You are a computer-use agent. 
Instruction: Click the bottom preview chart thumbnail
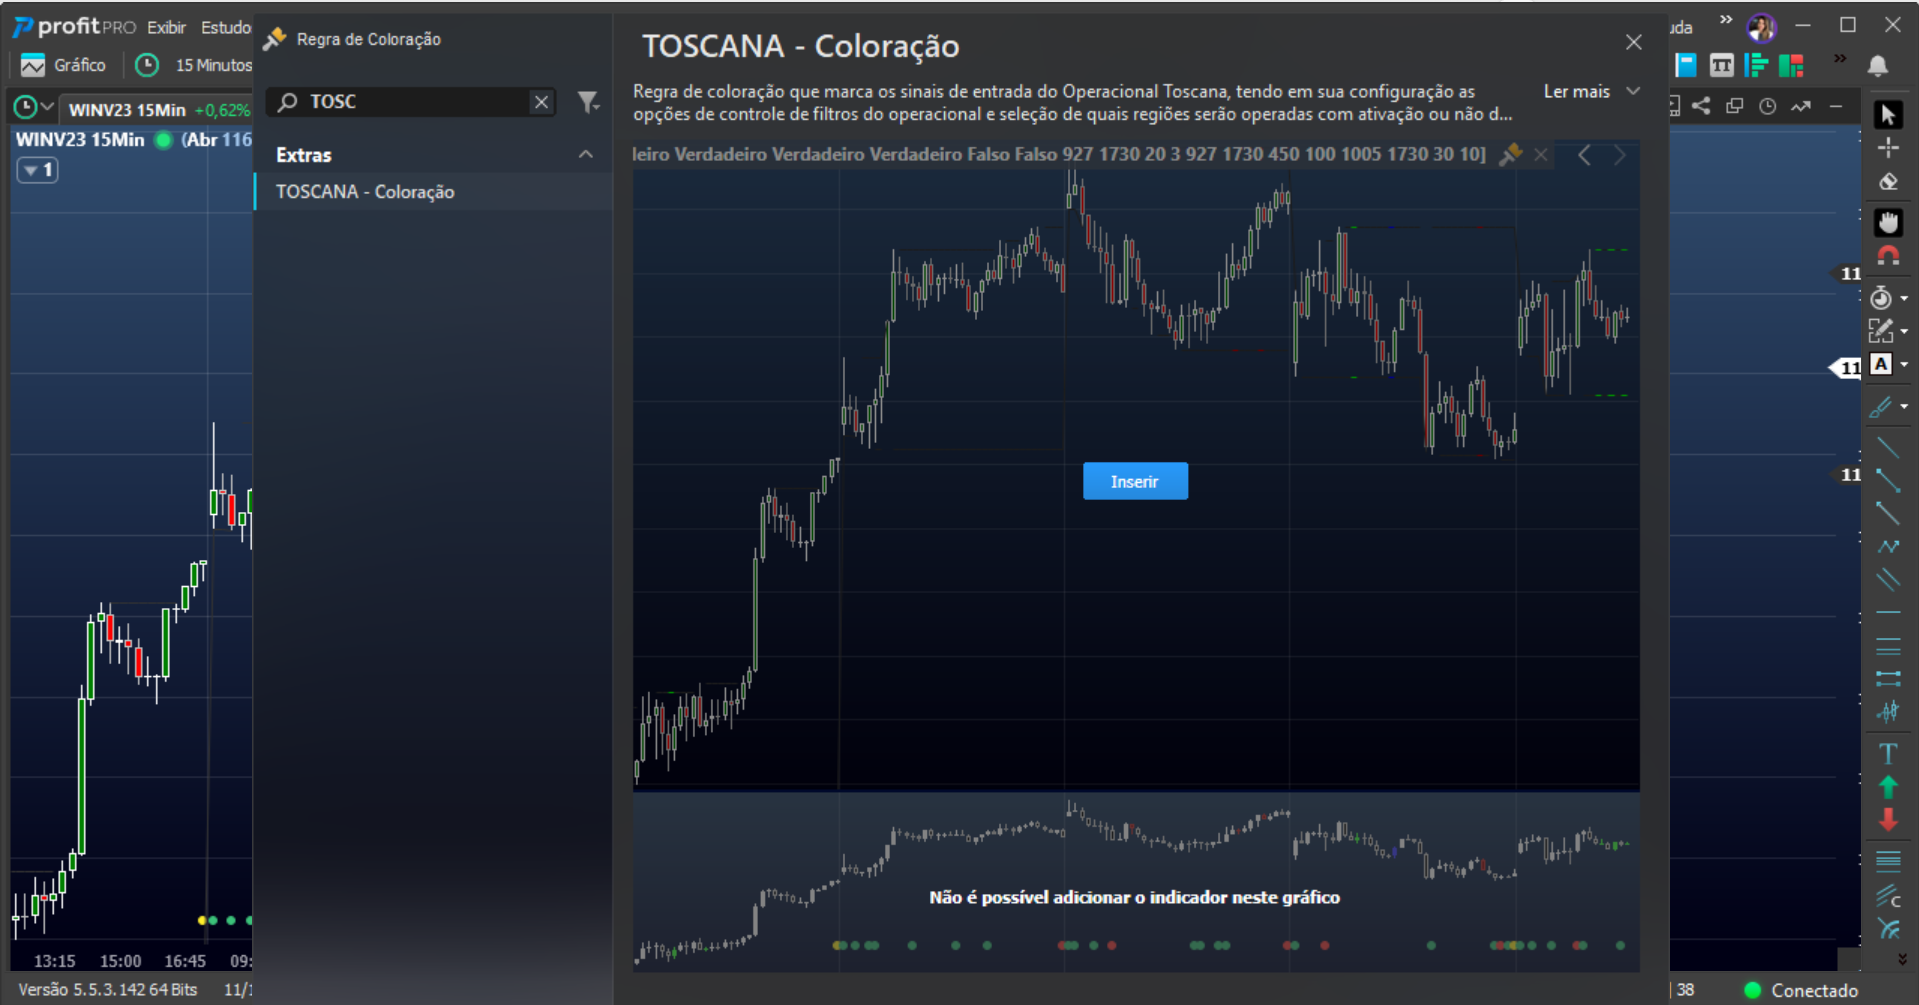tap(1136, 883)
